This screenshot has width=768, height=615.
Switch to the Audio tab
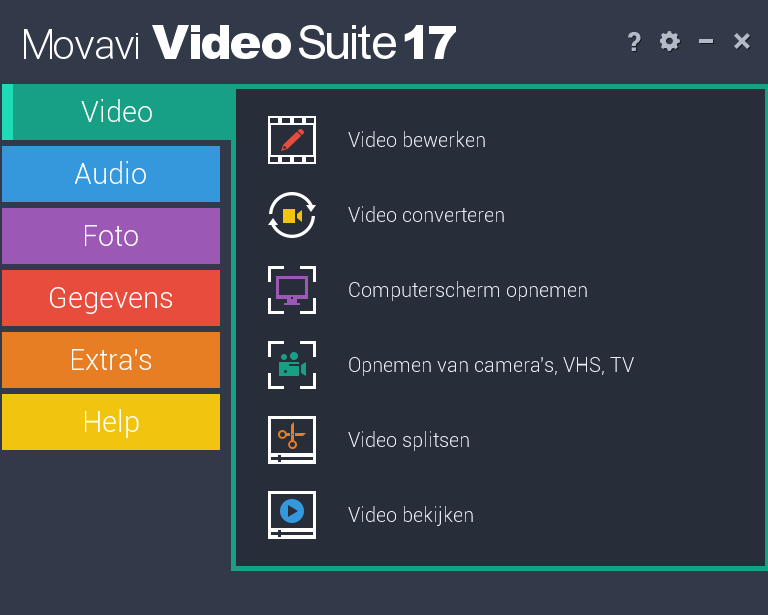[x=111, y=174]
